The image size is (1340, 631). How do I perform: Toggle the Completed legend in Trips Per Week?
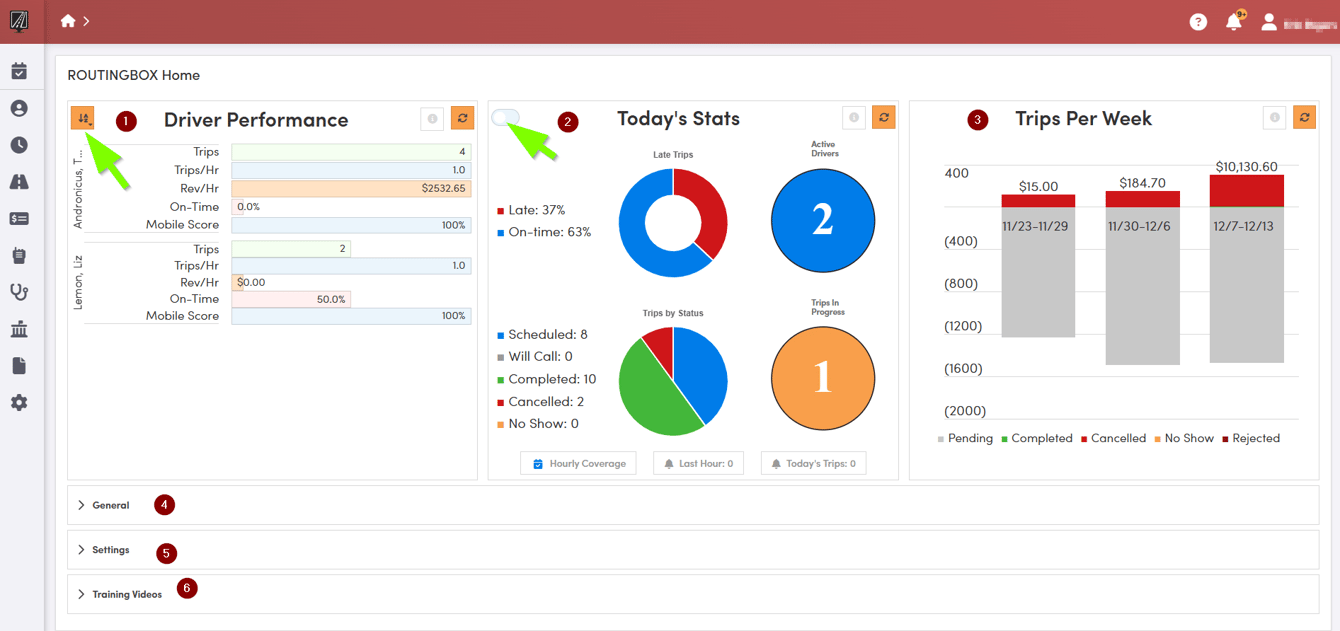[x=1037, y=438]
